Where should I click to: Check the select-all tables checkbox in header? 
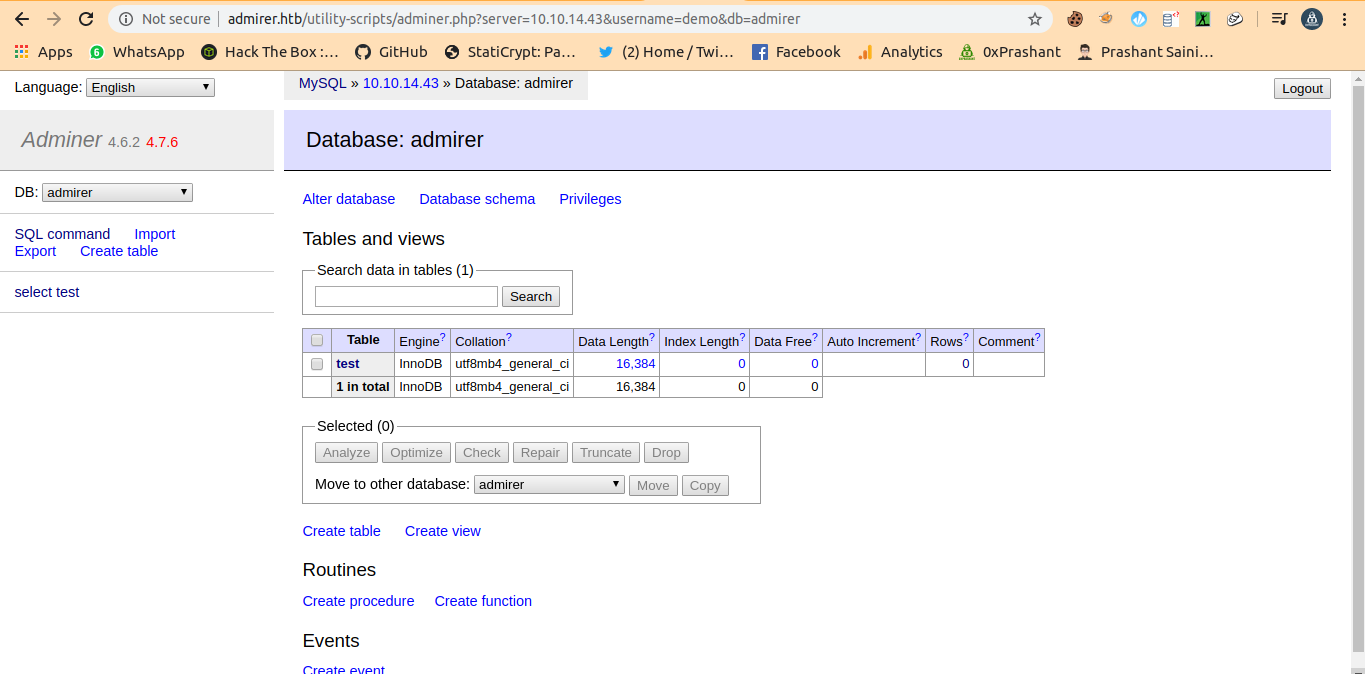[317, 341]
